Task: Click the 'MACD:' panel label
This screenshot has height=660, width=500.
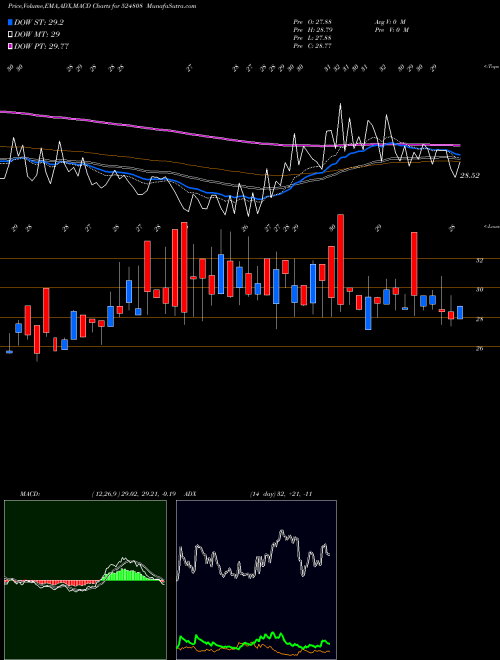Action: click(x=30, y=494)
